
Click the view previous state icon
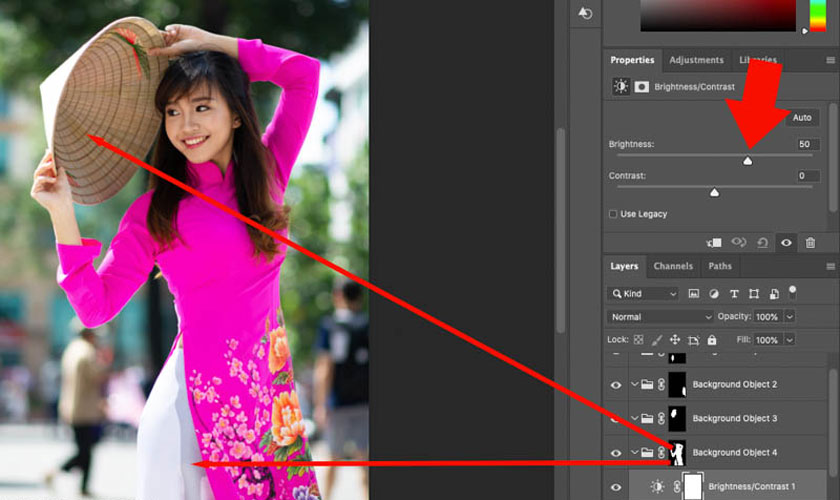coord(739,243)
